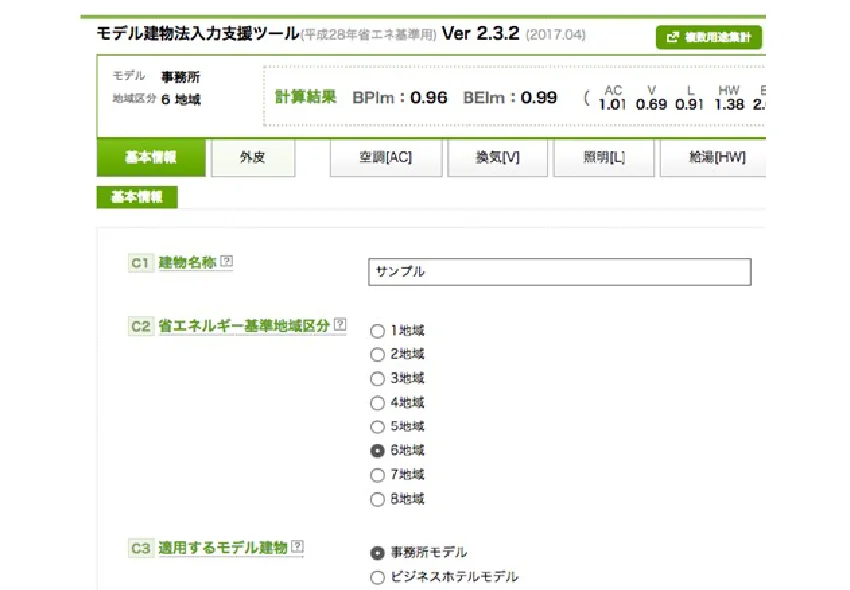Select 5地域 radio button
The image size is (850, 590).
point(377,427)
